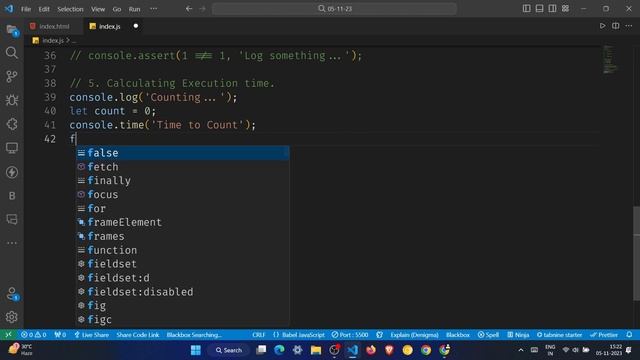Viewport: 640px width, 360px height.
Task: Open the Source Control view
Action: 12,76
